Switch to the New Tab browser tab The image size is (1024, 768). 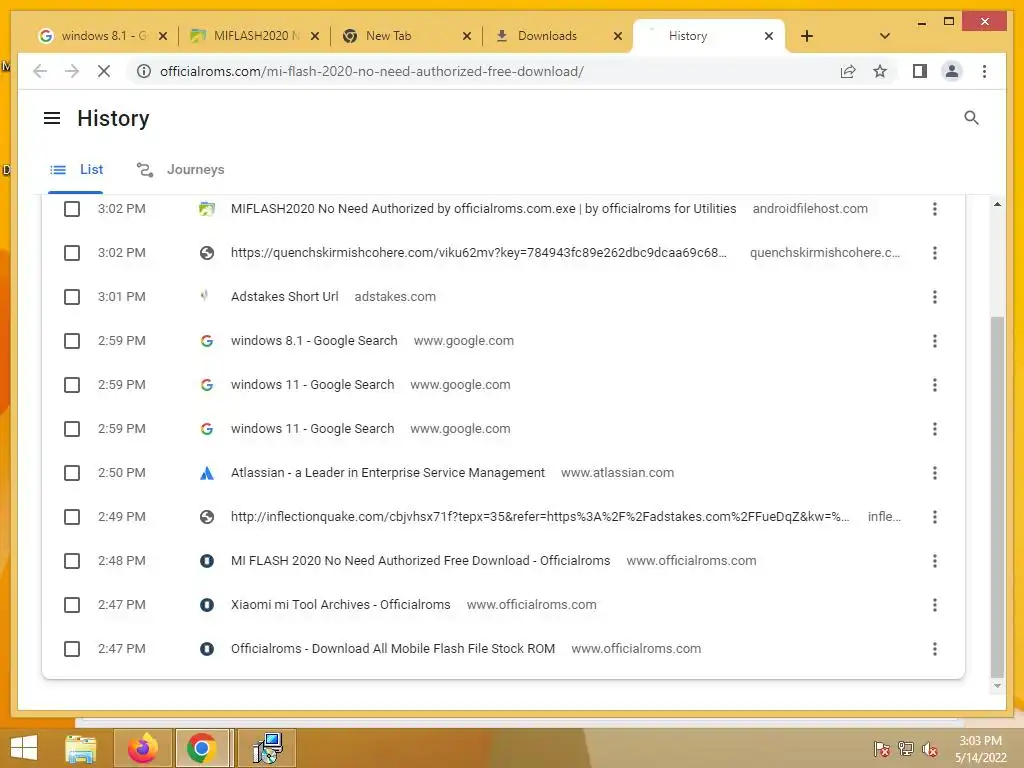406,36
